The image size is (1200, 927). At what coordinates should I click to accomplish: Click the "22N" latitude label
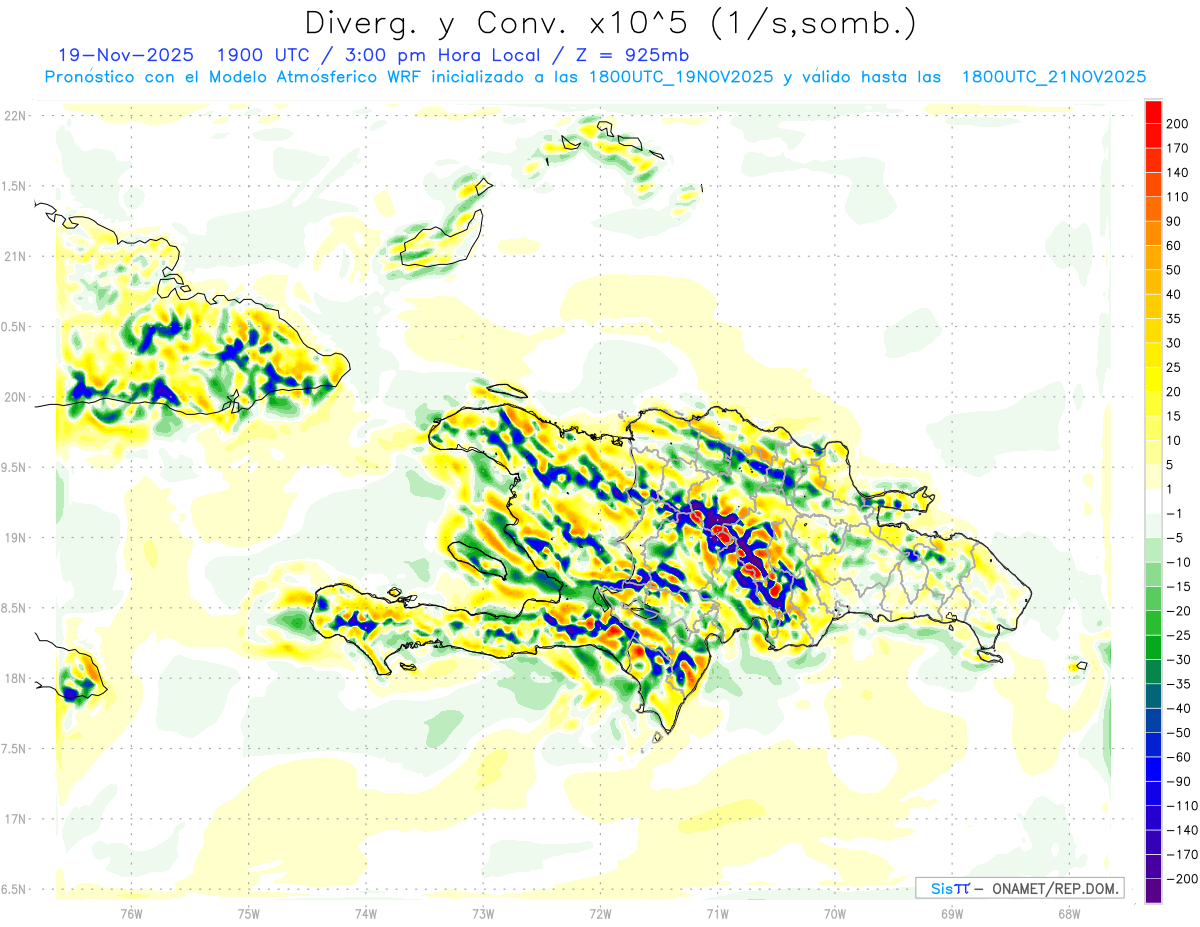(15, 116)
